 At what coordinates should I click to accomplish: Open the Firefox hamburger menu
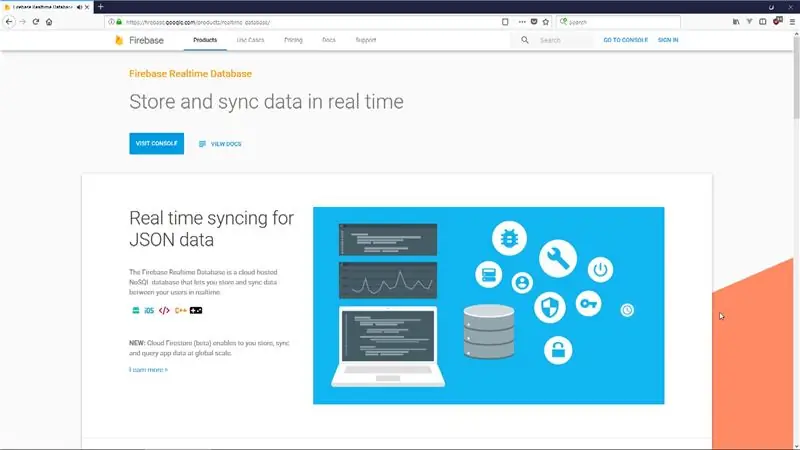[x=792, y=22]
